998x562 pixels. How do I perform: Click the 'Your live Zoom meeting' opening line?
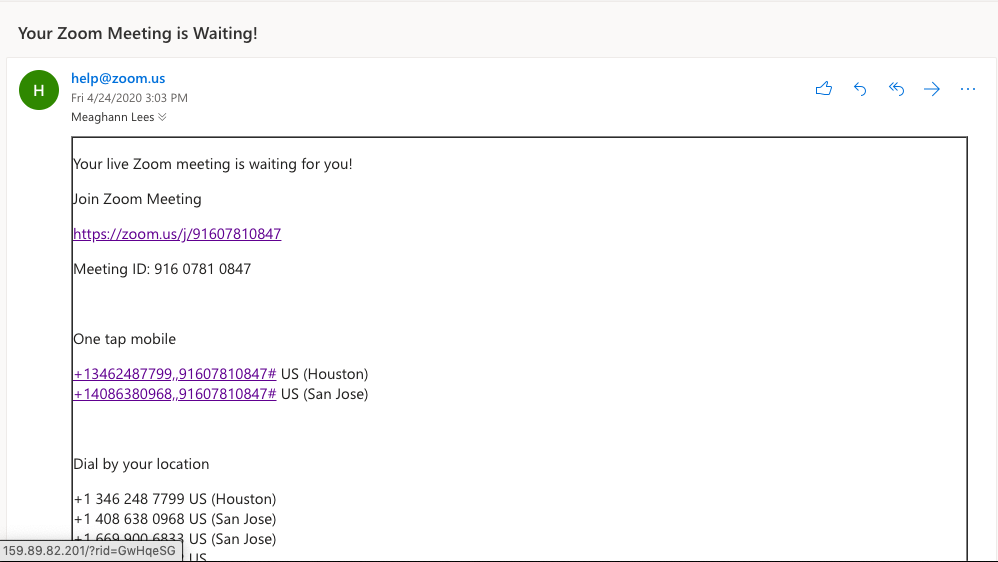click(x=212, y=164)
